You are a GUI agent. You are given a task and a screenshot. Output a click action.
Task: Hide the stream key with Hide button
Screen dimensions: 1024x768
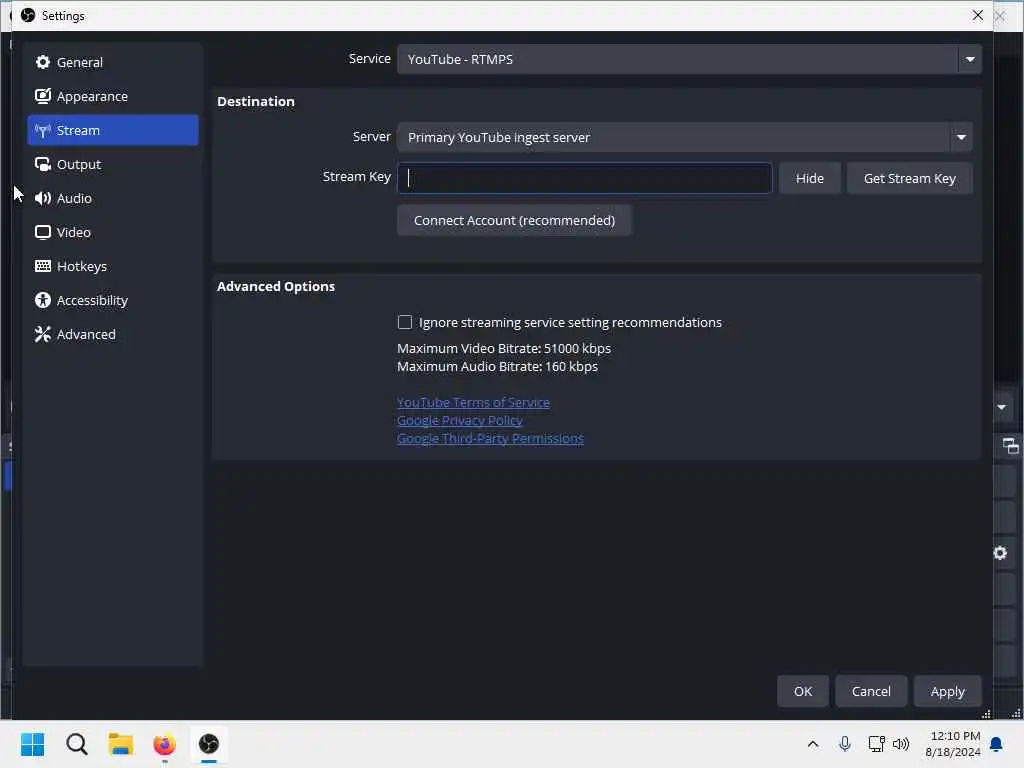809,178
